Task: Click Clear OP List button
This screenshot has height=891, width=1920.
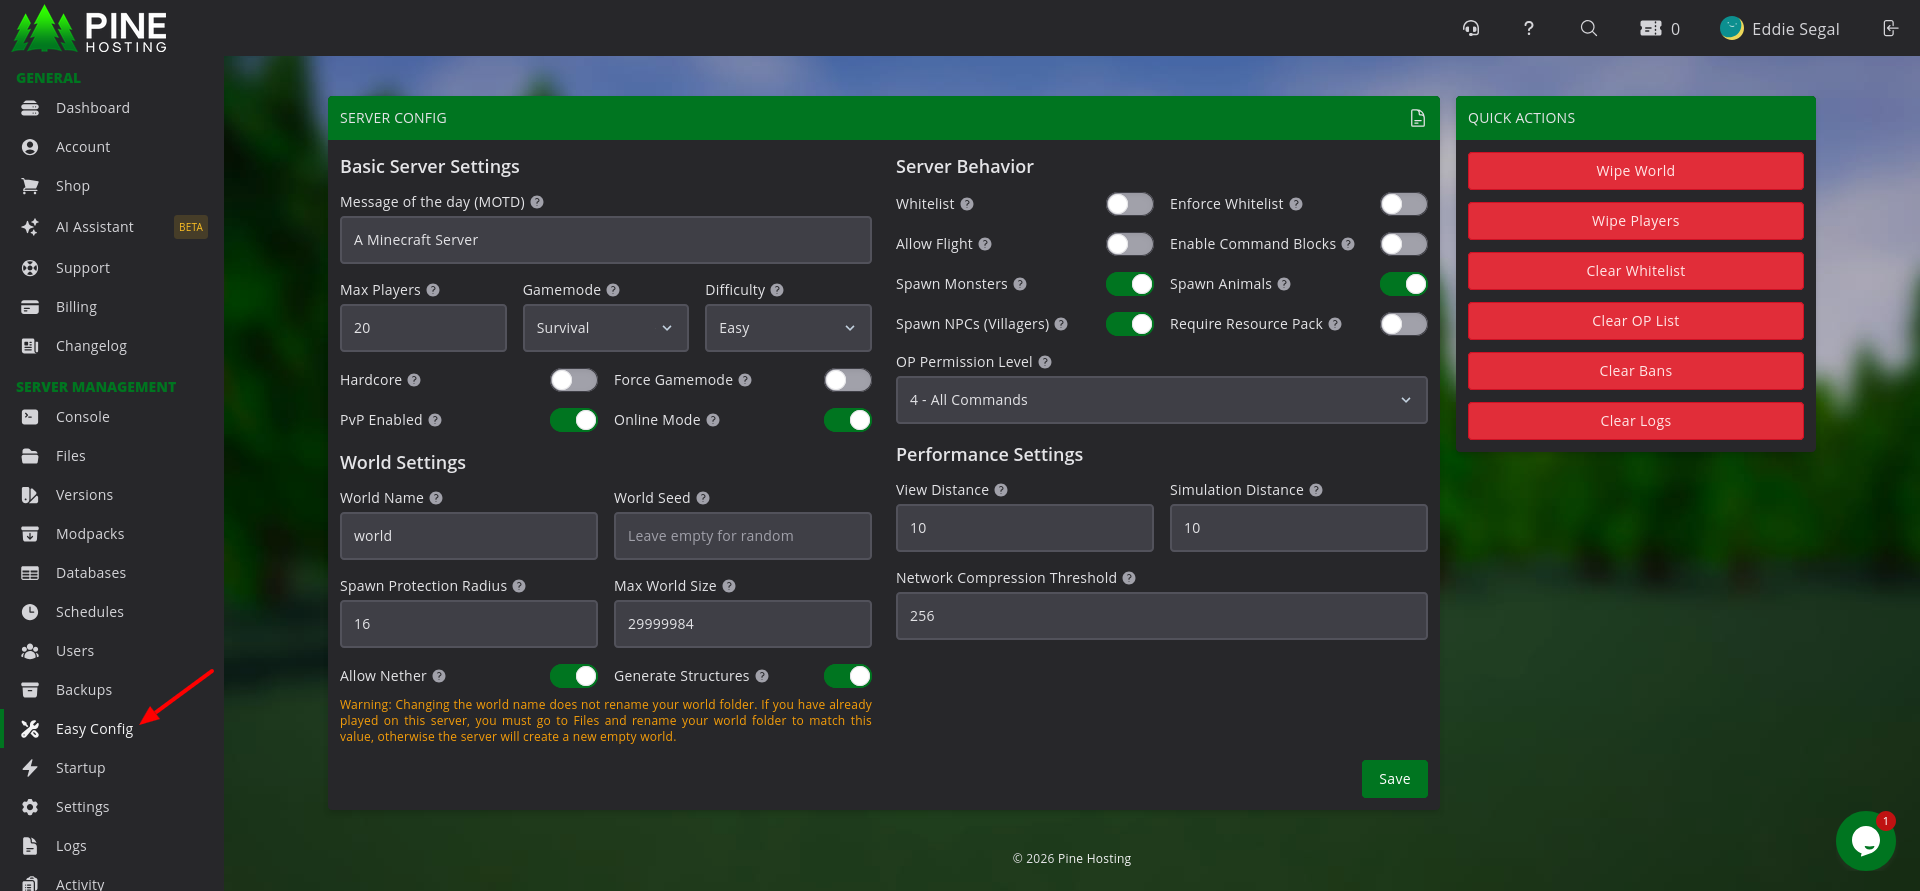Action: pos(1636,321)
